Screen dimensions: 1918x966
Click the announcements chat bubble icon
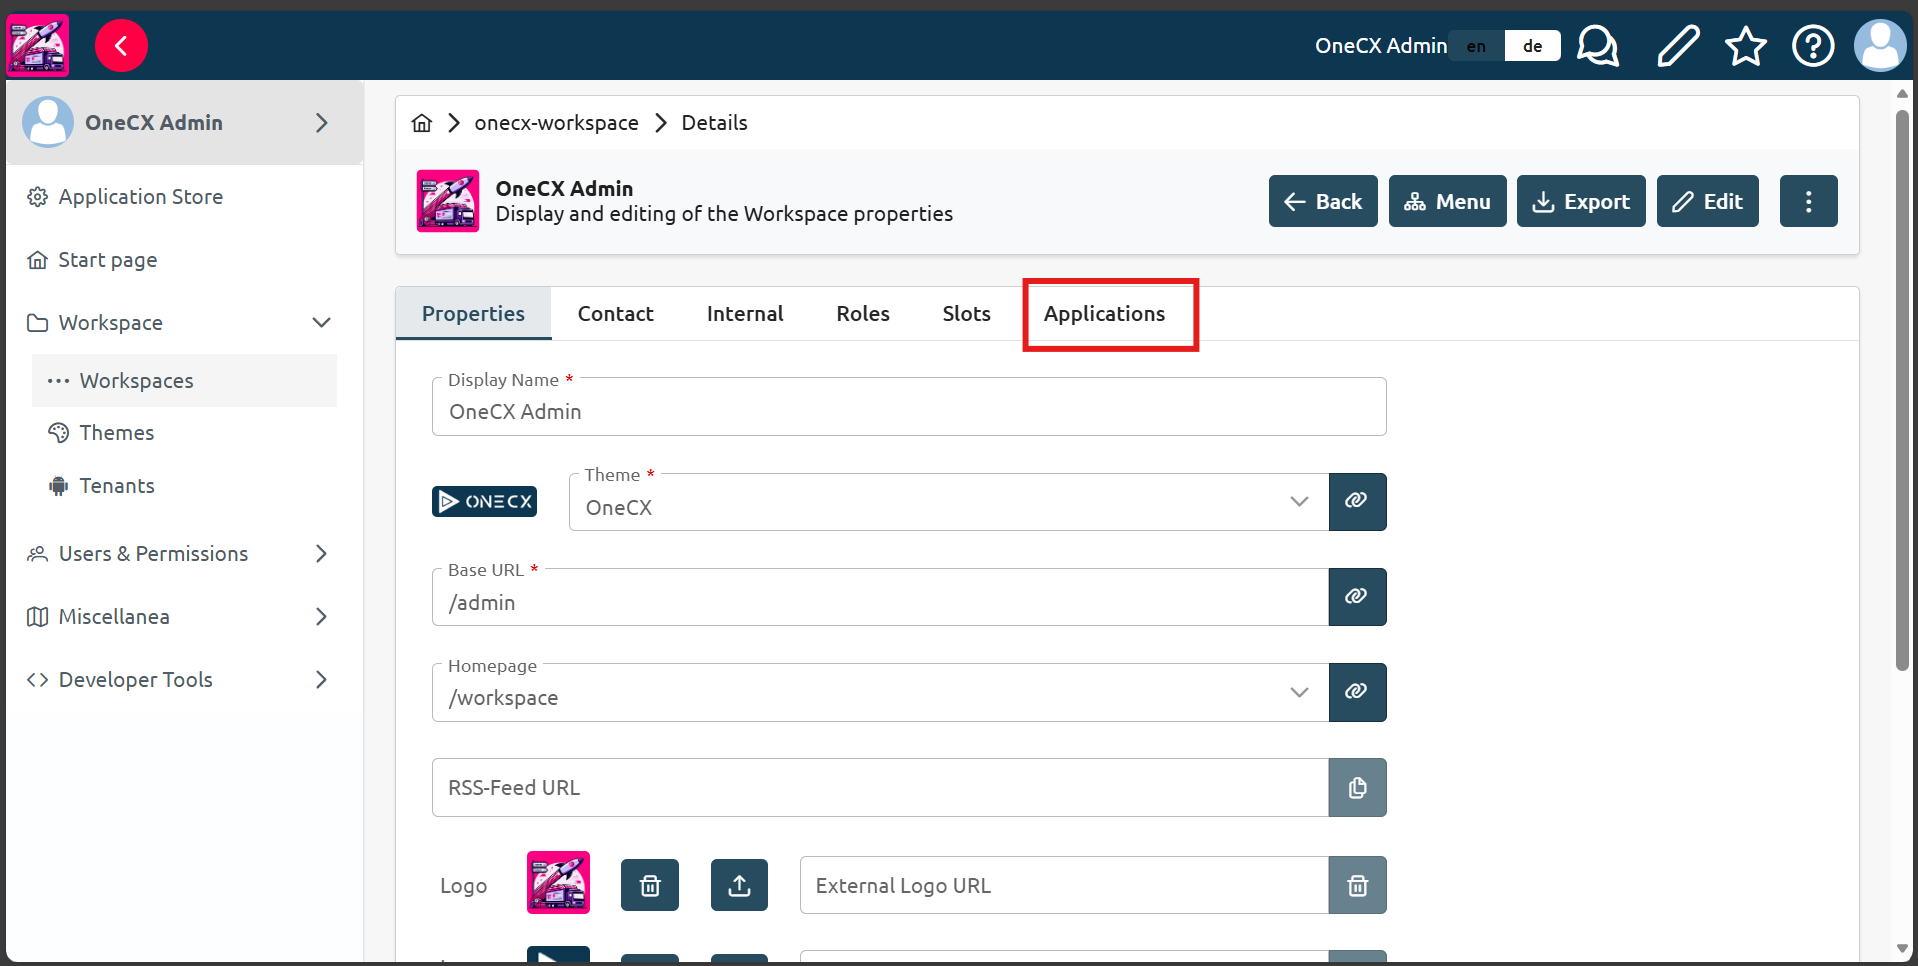point(1597,45)
